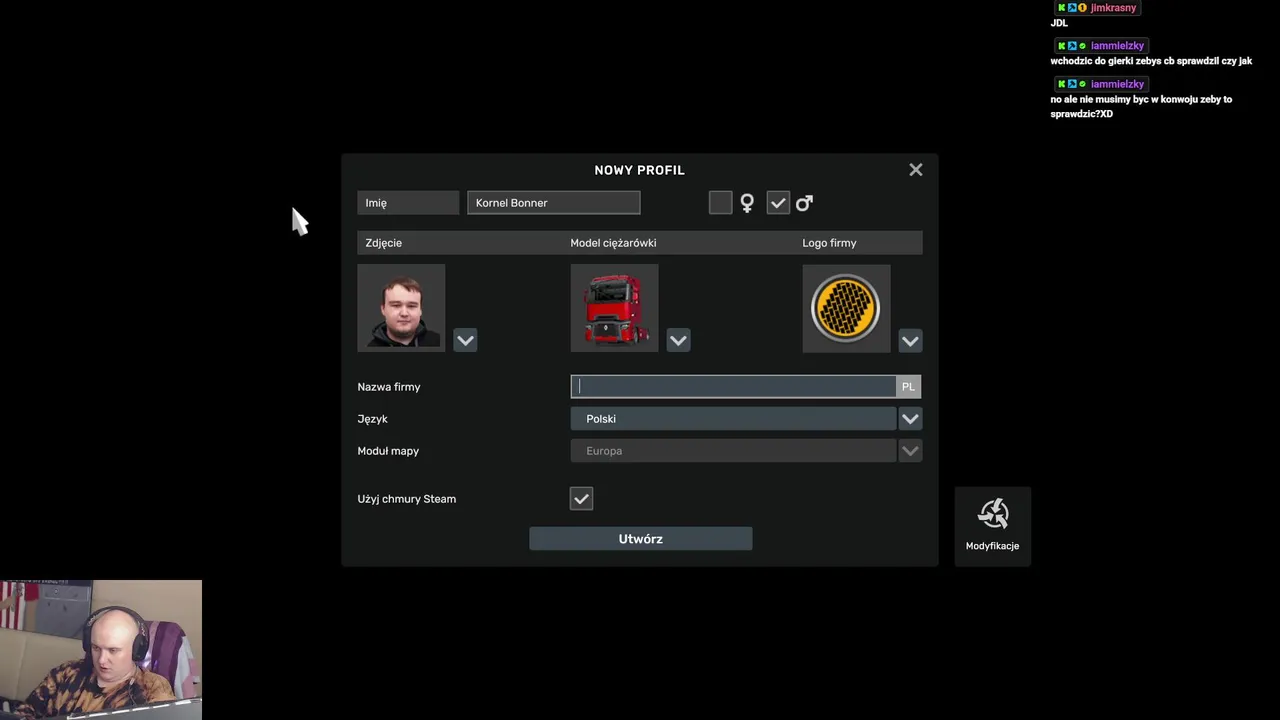Click the Europa map module field
1280x720 pixels.
click(734, 451)
